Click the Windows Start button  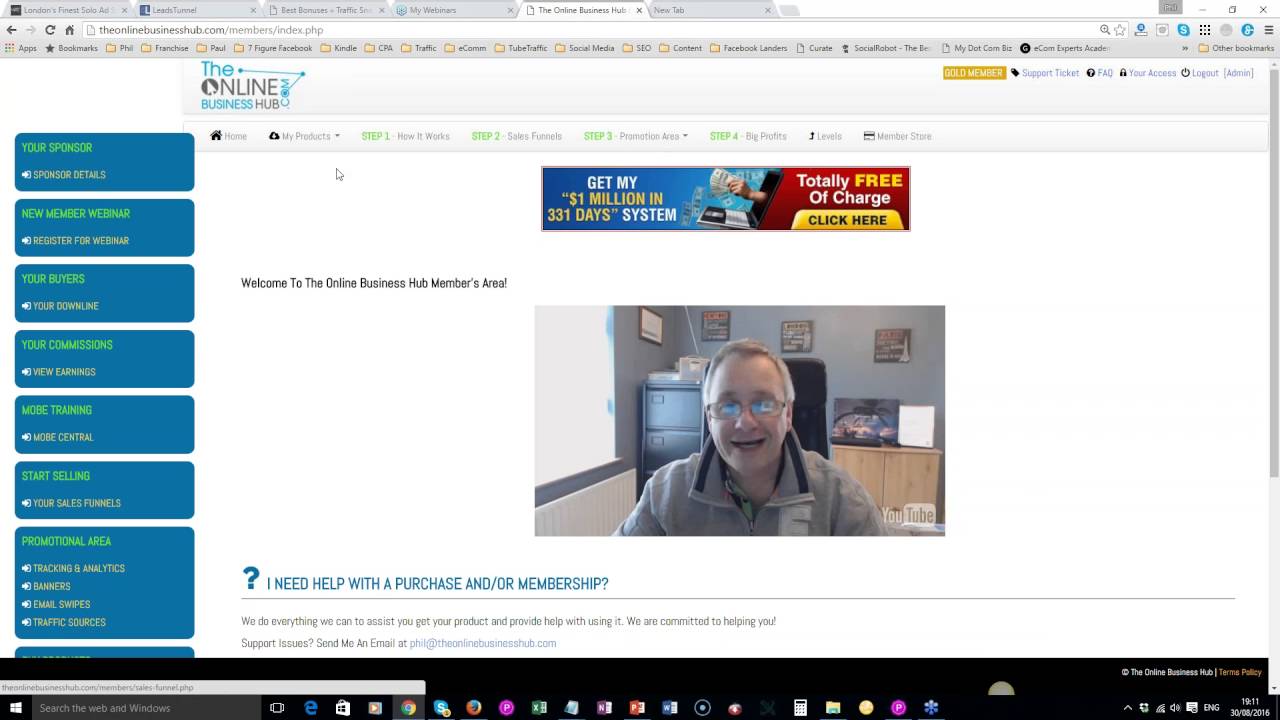14,708
